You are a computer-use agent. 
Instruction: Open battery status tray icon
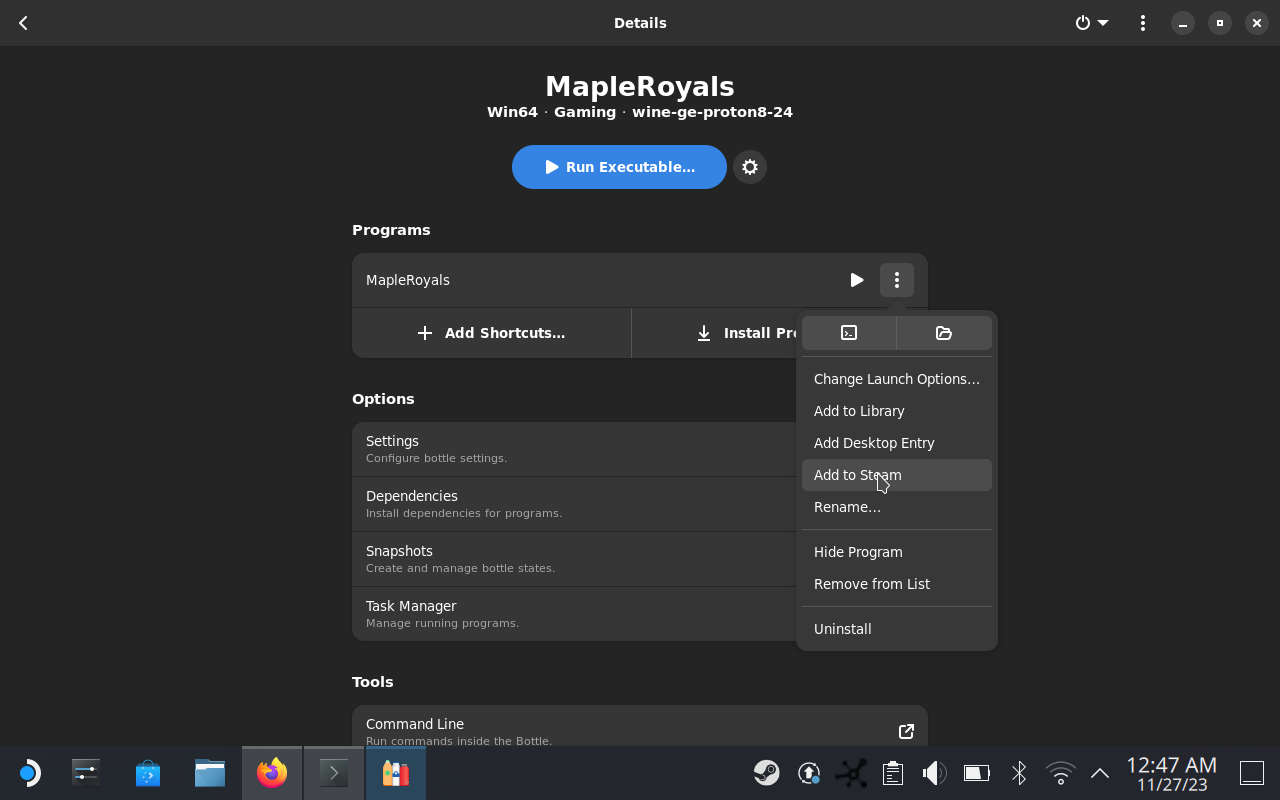tap(976, 773)
